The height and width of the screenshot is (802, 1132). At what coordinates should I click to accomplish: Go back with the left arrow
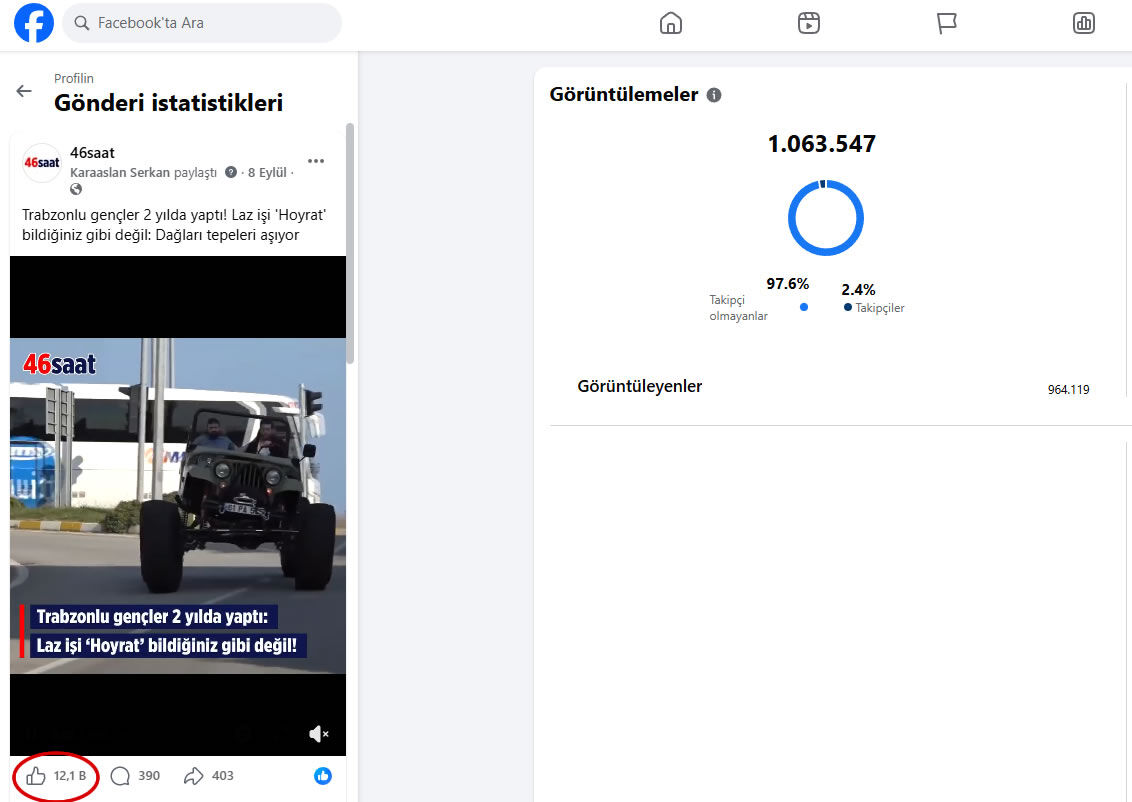[x=24, y=91]
